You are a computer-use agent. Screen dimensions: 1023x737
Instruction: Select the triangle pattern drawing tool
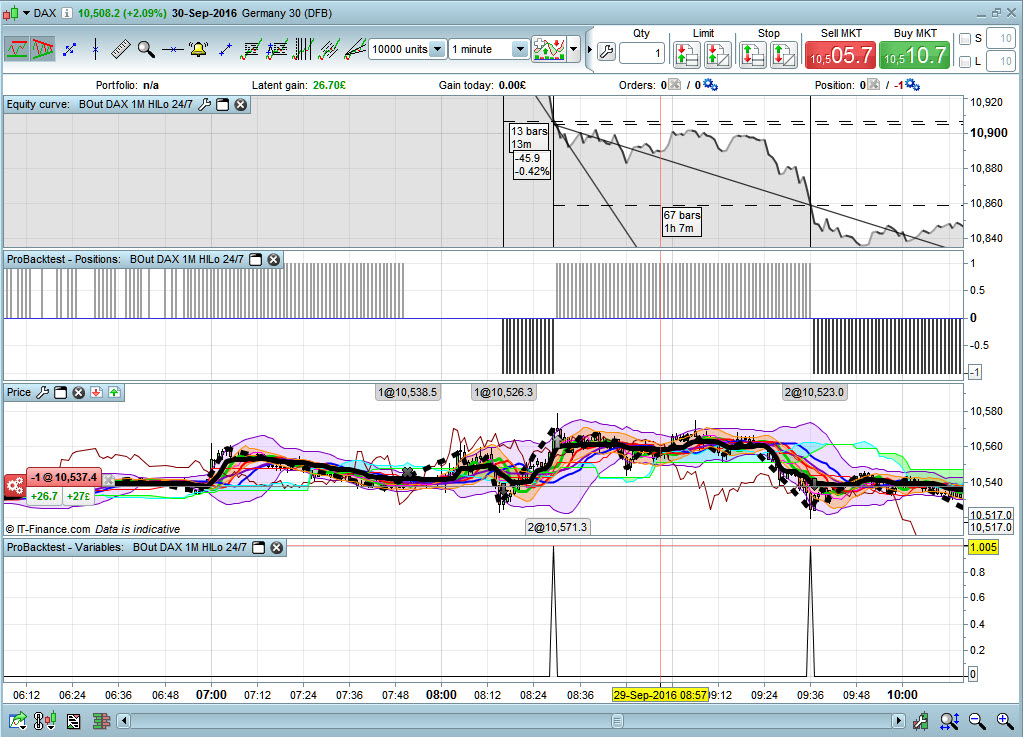(x=42, y=49)
